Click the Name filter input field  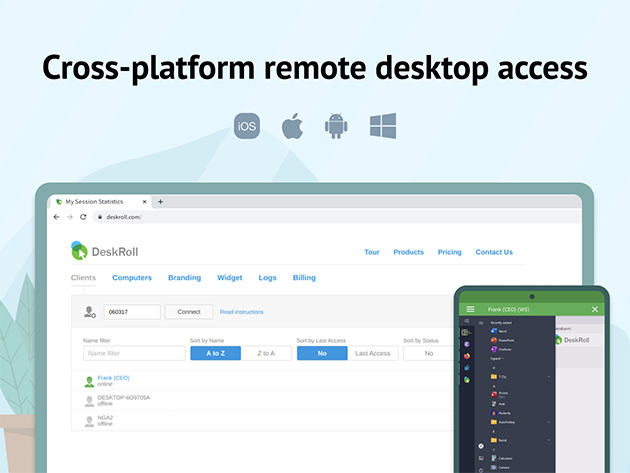[134, 353]
